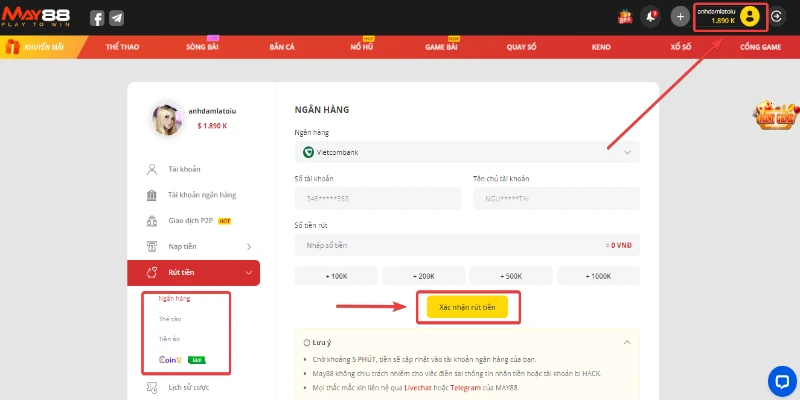Open the Facebook page icon
This screenshot has width=800, height=400.
[97, 18]
